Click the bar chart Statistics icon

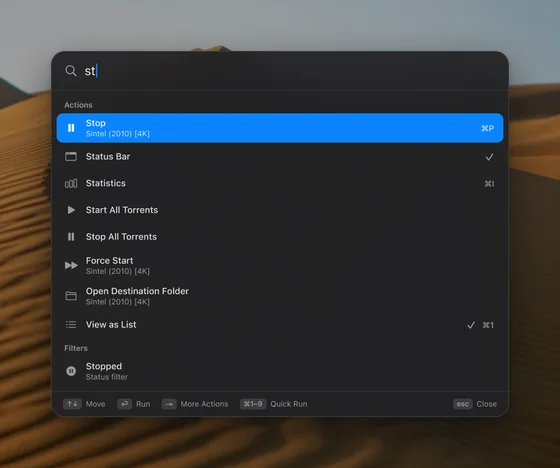71,183
